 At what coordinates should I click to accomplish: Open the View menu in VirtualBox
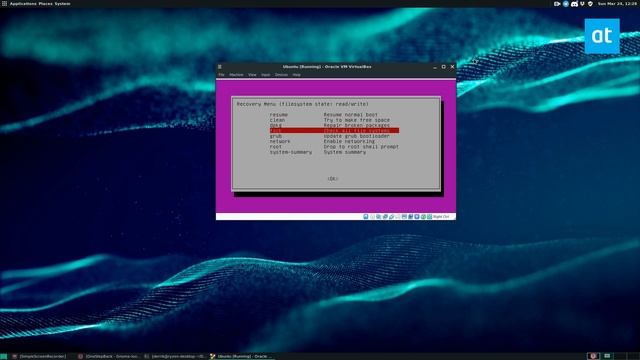click(x=252, y=75)
